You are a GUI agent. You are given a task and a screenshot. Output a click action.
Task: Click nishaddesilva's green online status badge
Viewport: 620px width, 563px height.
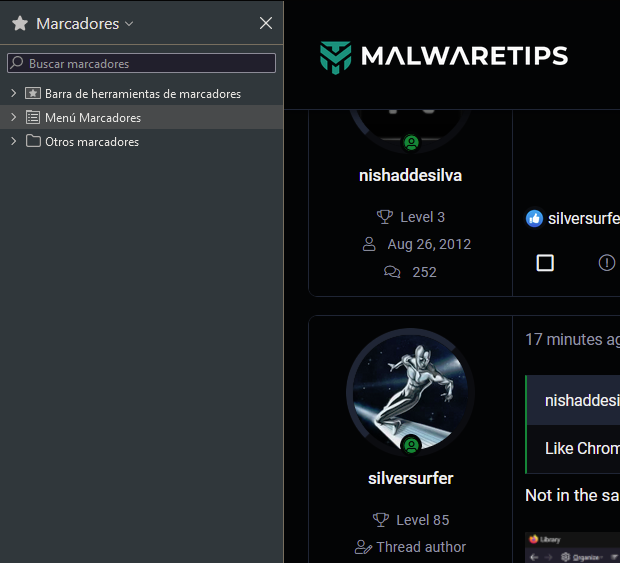pos(411,142)
